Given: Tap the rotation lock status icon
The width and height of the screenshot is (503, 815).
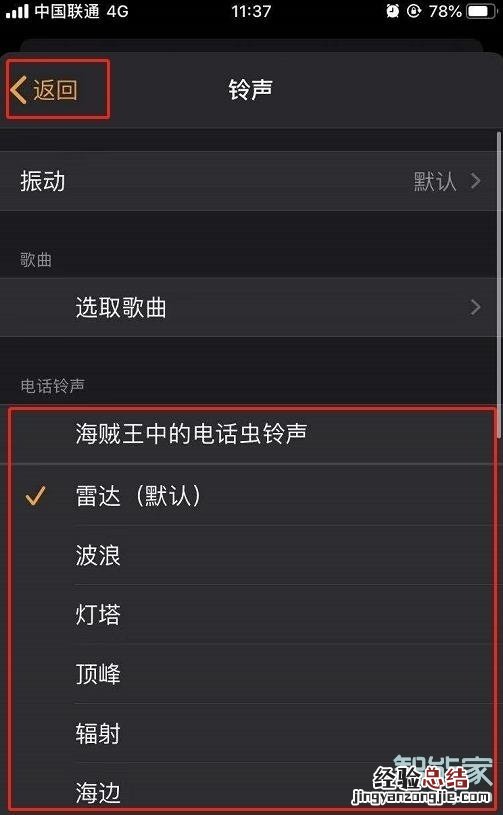Looking at the screenshot, I should (x=414, y=11).
